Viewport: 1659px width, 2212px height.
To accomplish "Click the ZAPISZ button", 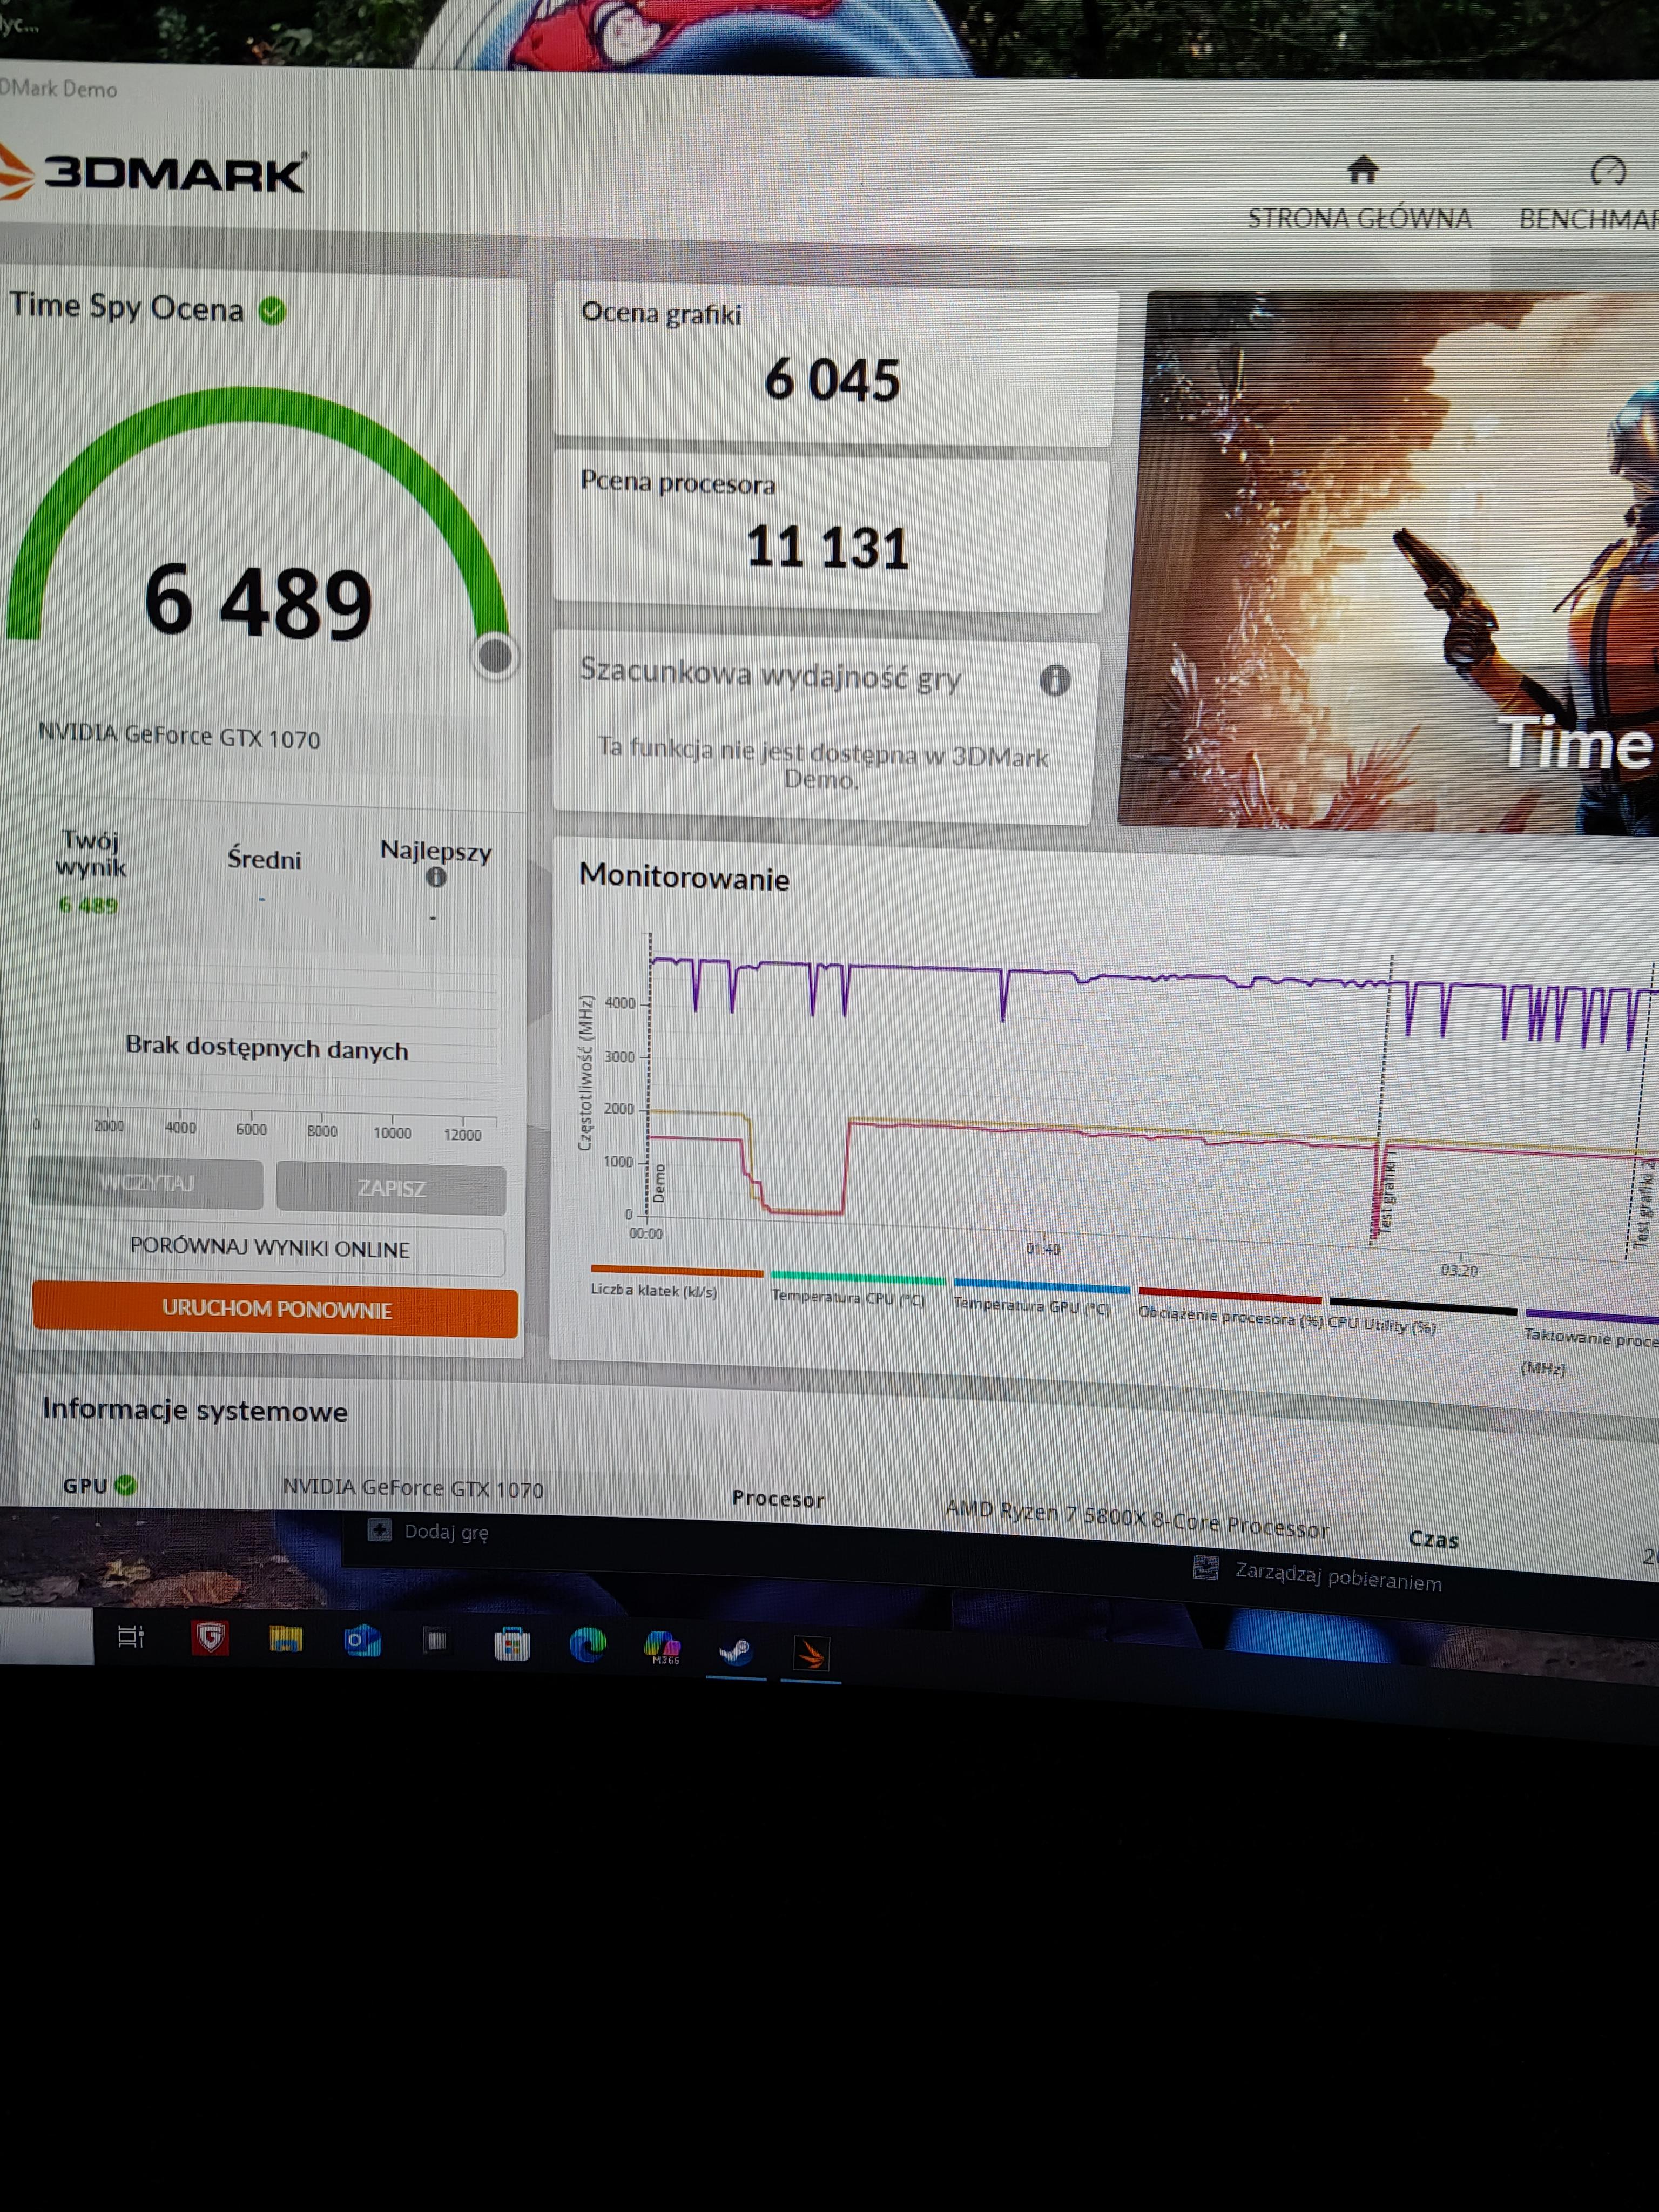I will pyautogui.click(x=391, y=1188).
